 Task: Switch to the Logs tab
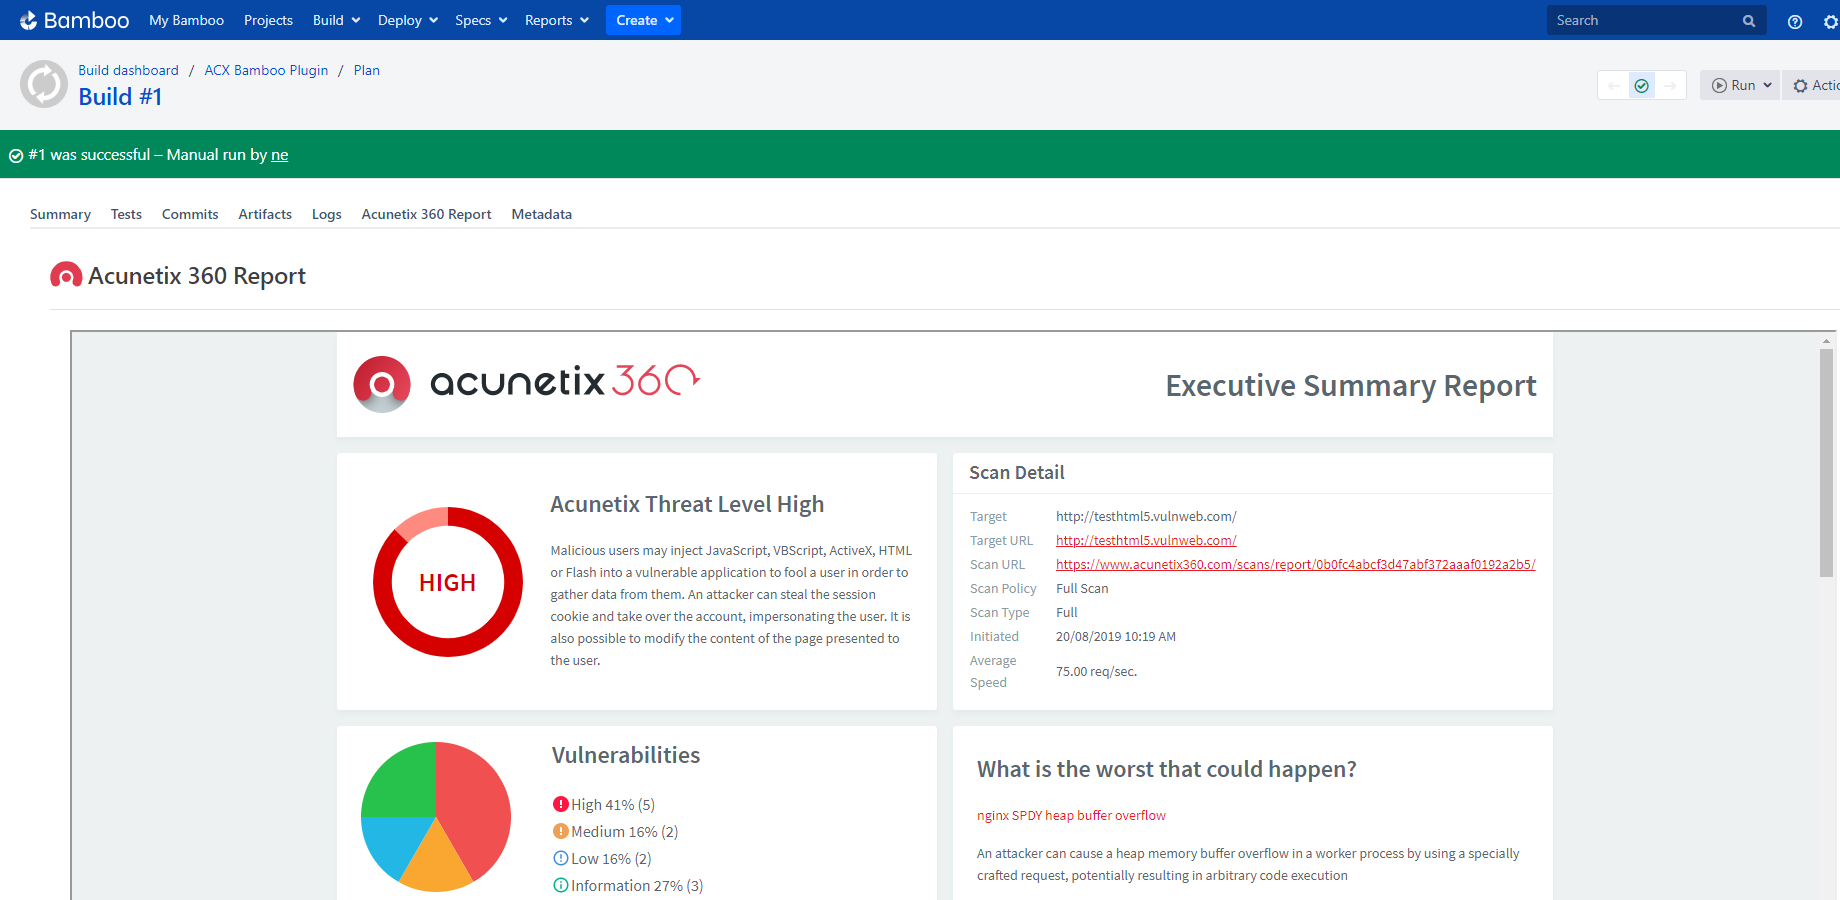tap(326, 214)
